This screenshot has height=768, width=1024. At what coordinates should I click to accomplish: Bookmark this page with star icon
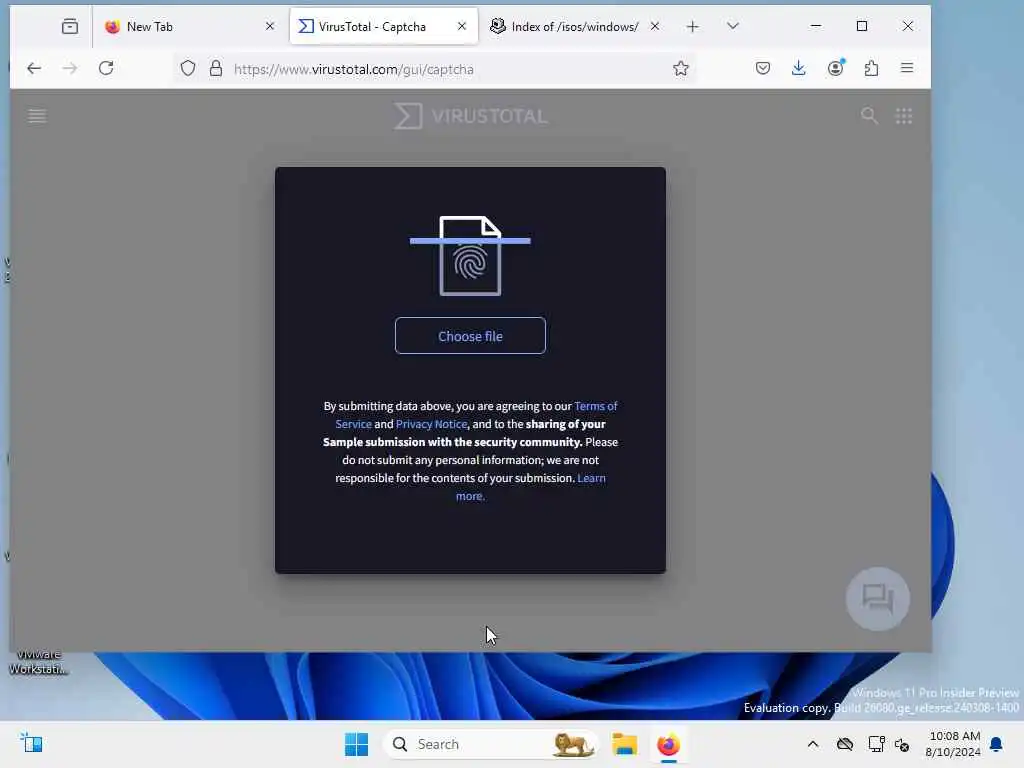(681, 69)
